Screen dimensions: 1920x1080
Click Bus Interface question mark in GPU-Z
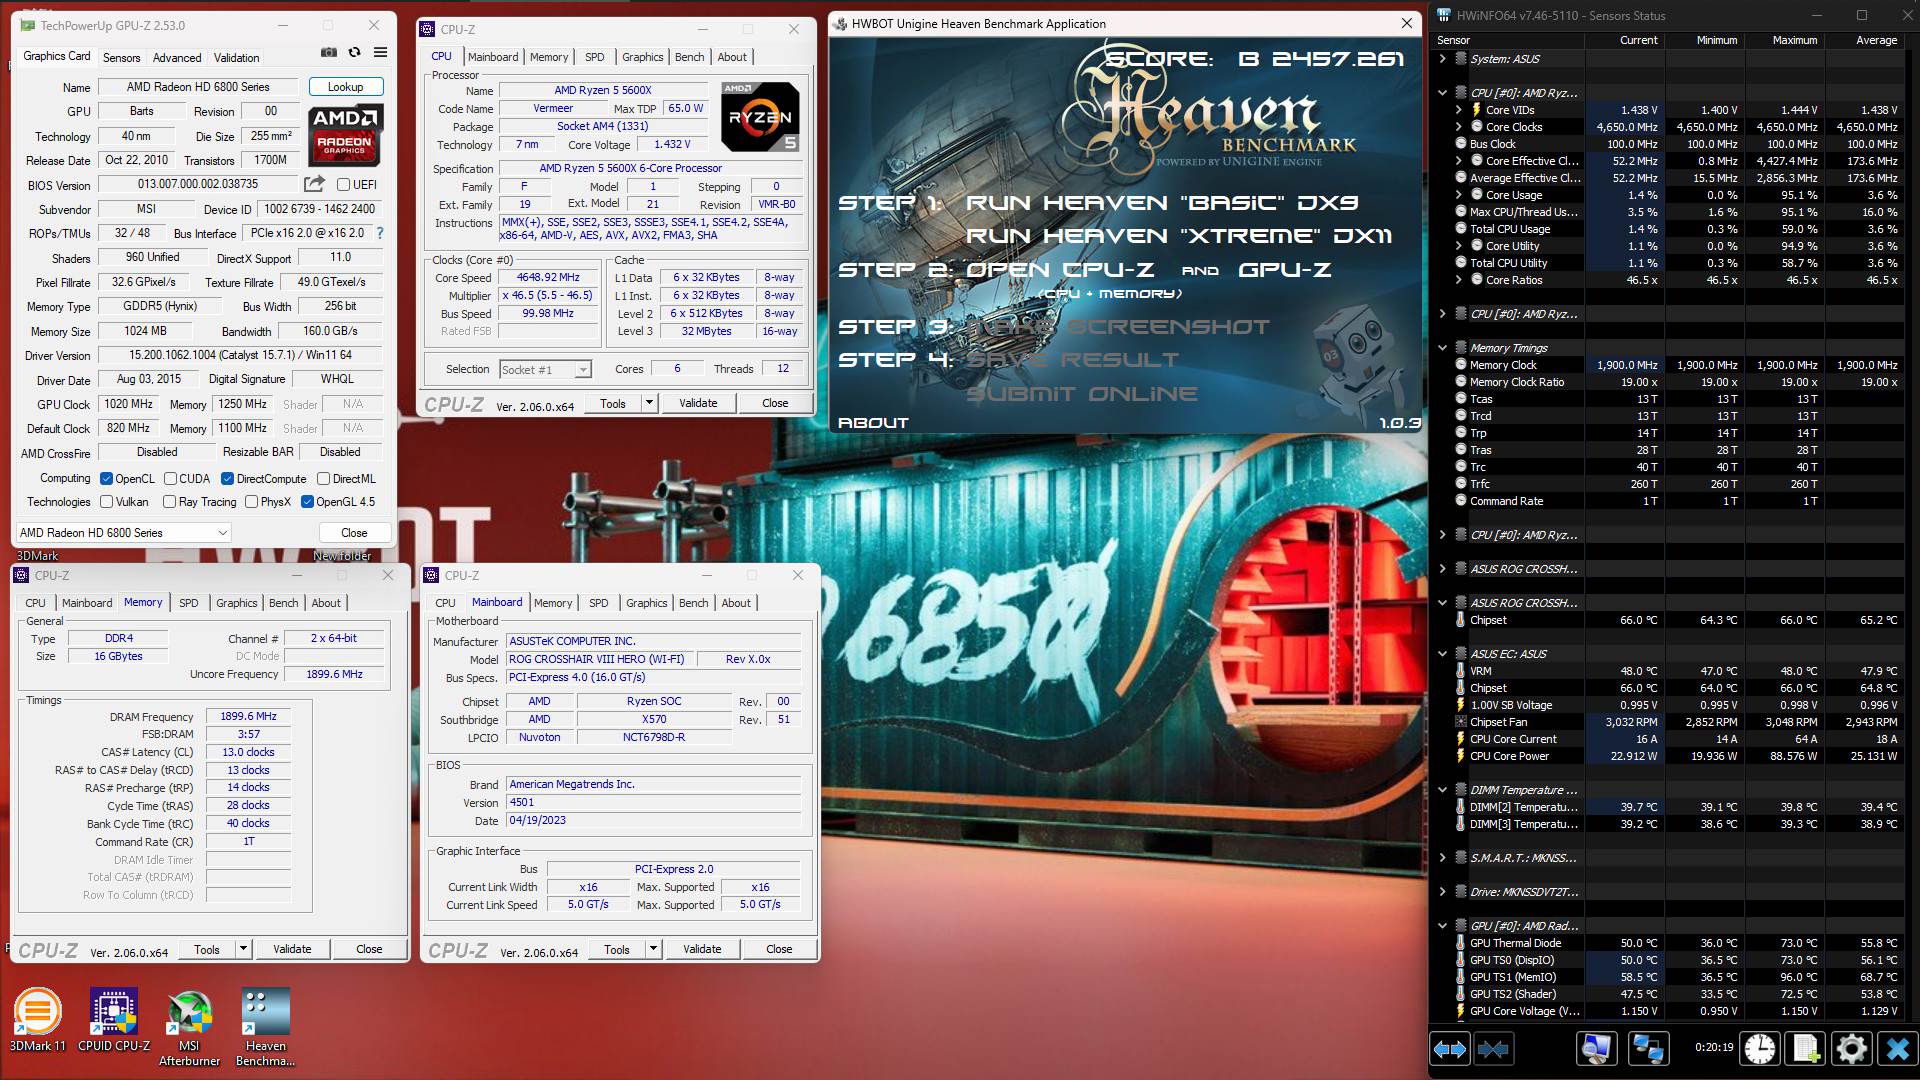(379, 233)
